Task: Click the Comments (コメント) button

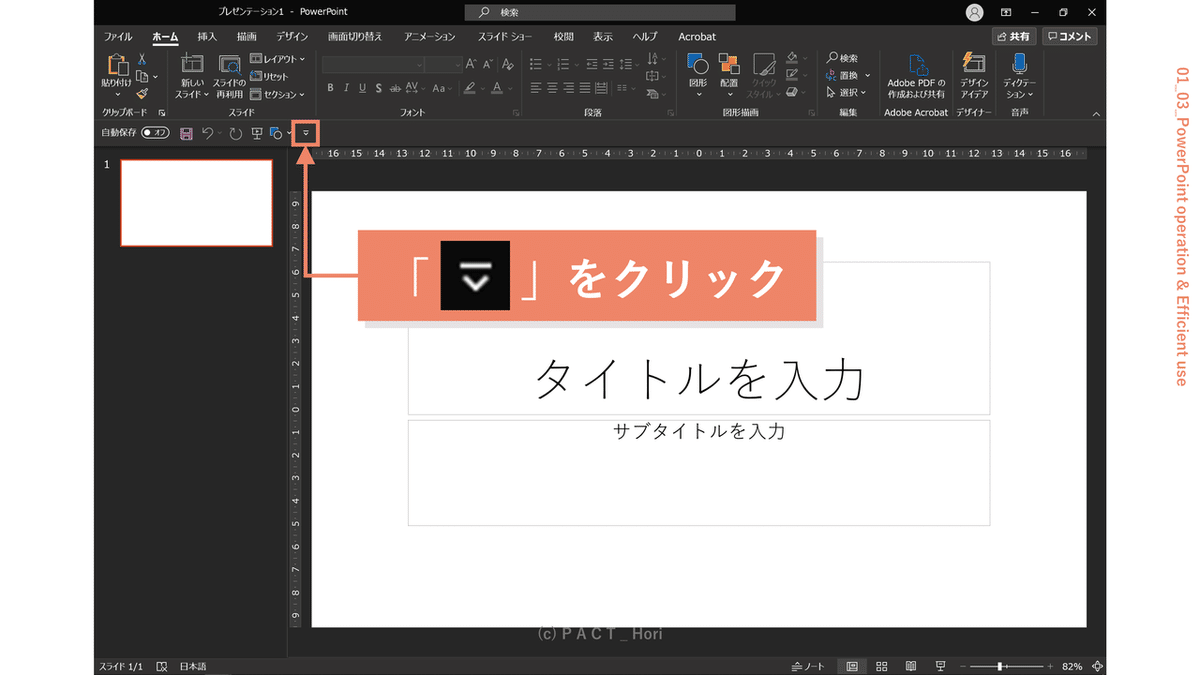Action: coord(1069,36)
